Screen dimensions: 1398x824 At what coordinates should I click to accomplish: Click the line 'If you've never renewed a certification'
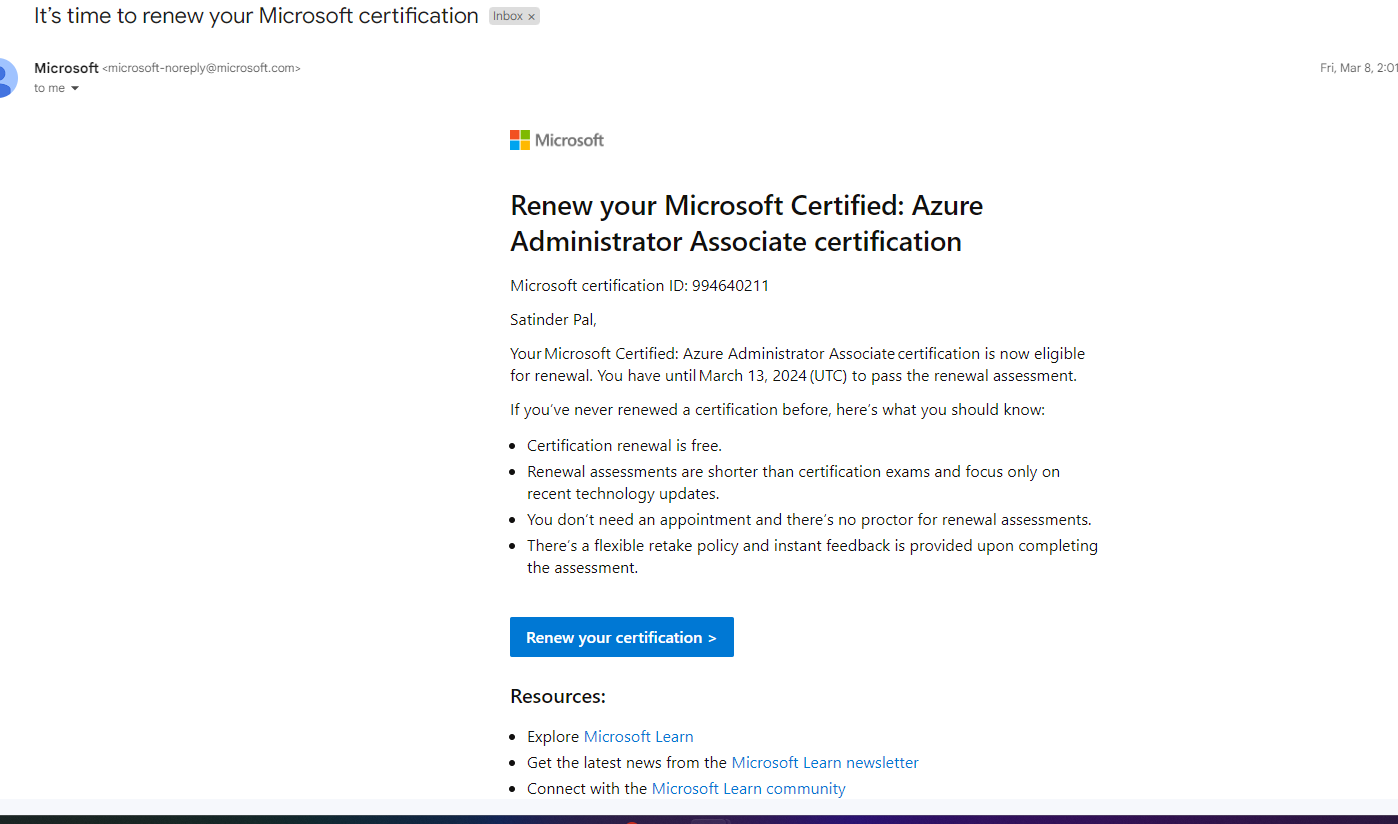(777, 410)
